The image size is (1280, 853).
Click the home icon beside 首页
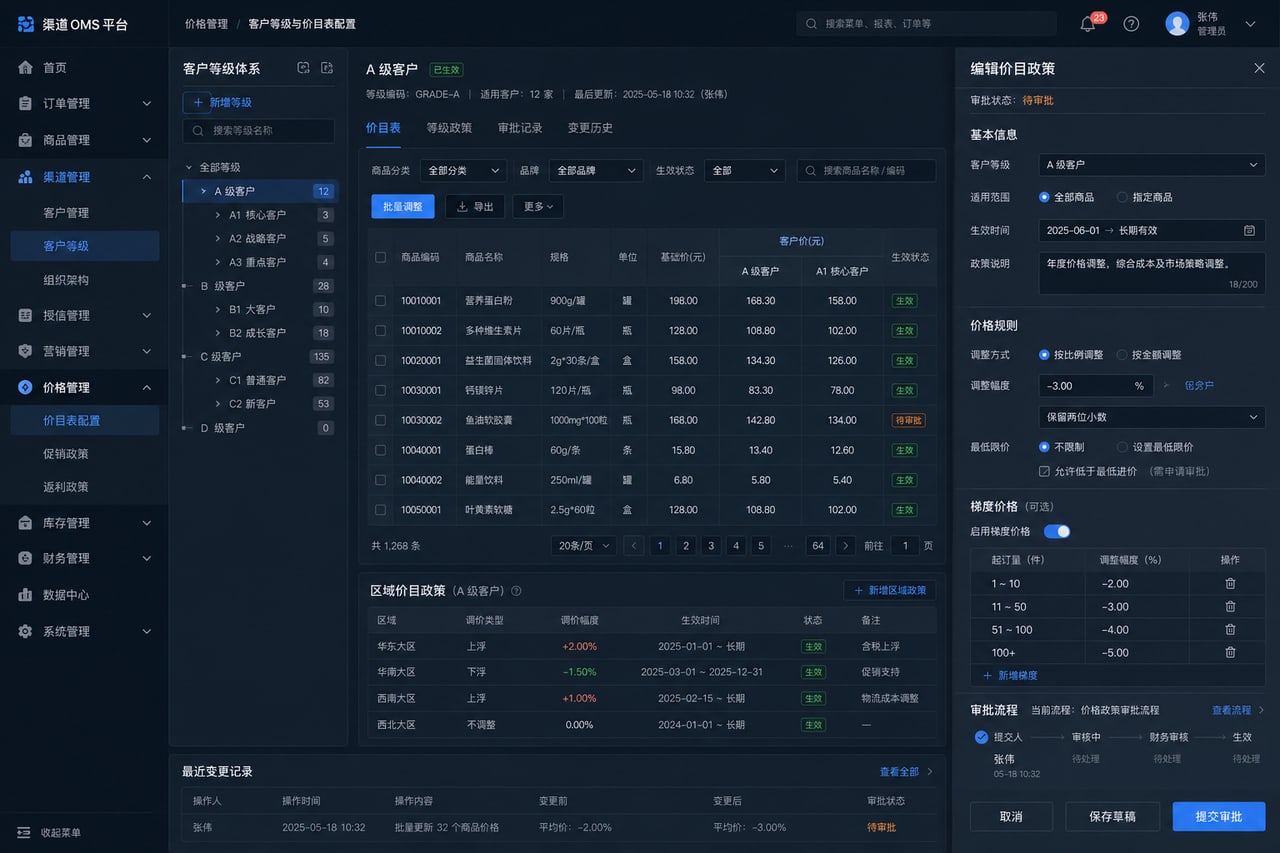pyautogui.click(x=26, y=67)
